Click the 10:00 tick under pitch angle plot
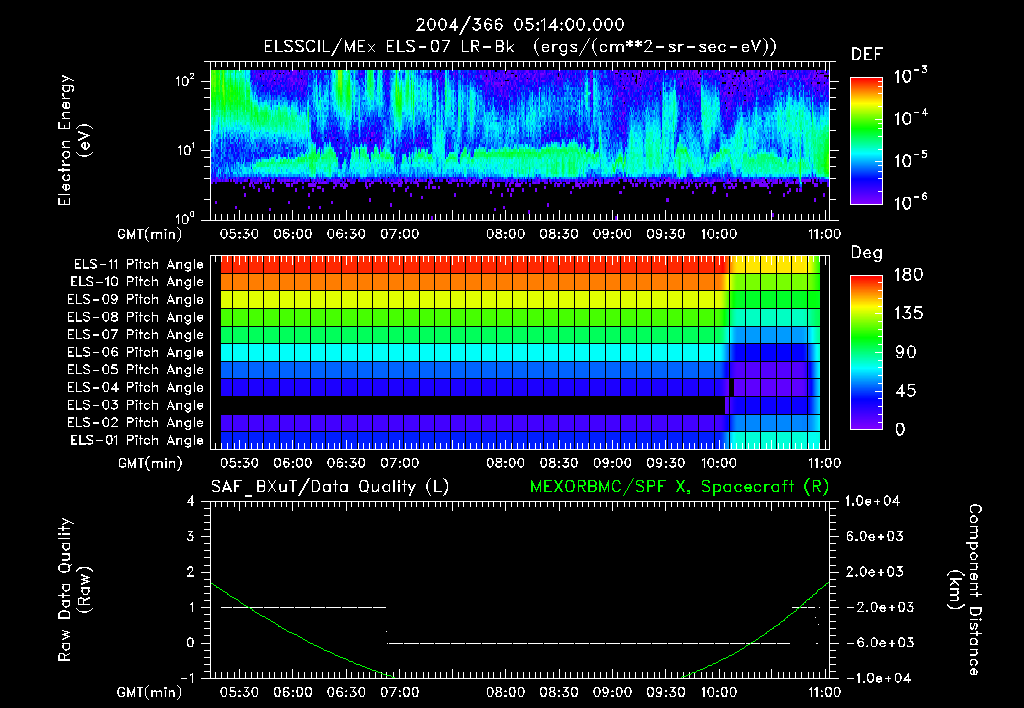Image resolution: width=1024 pixels, height=708 pixels. click(x=719, y=464)
